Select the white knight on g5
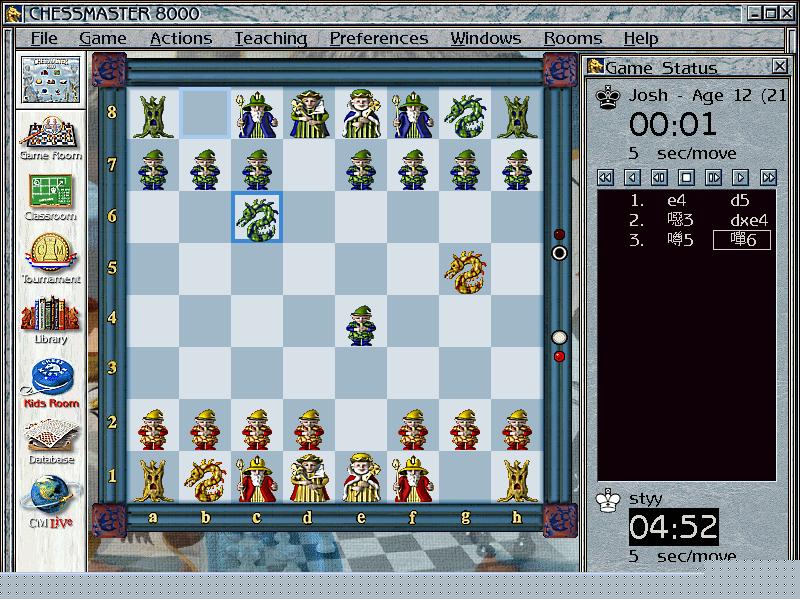The width and height of the screenshot is (800, 599). click(465, 270)
